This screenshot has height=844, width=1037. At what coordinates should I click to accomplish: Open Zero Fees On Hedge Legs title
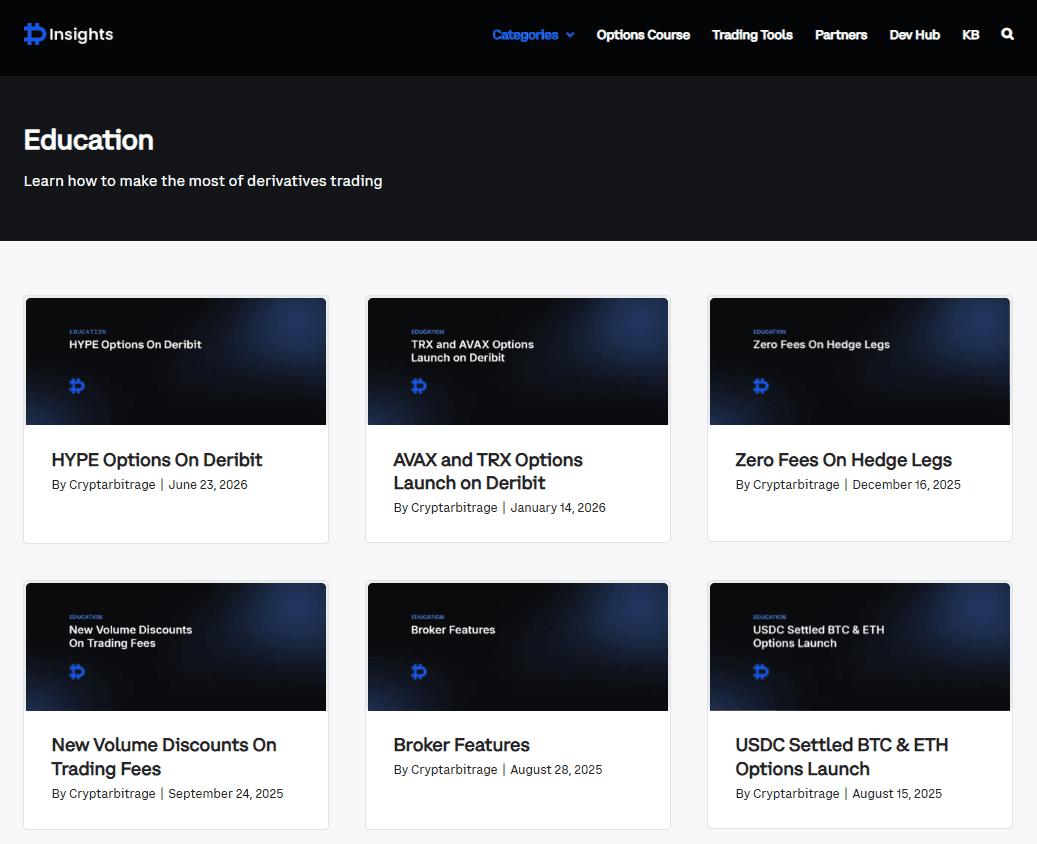pyautogui.click(x=843, y=460)
